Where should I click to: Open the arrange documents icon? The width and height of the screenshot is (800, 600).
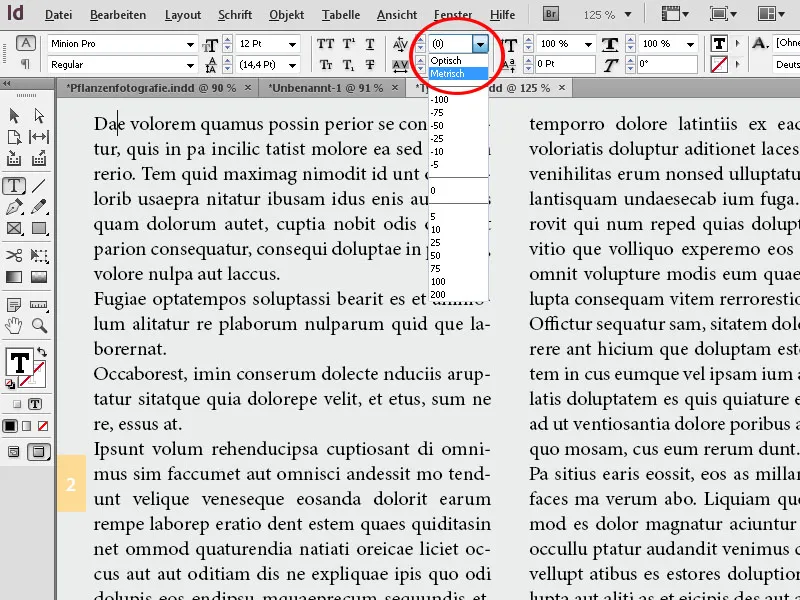pyautogui.click(x=770, y=14)
